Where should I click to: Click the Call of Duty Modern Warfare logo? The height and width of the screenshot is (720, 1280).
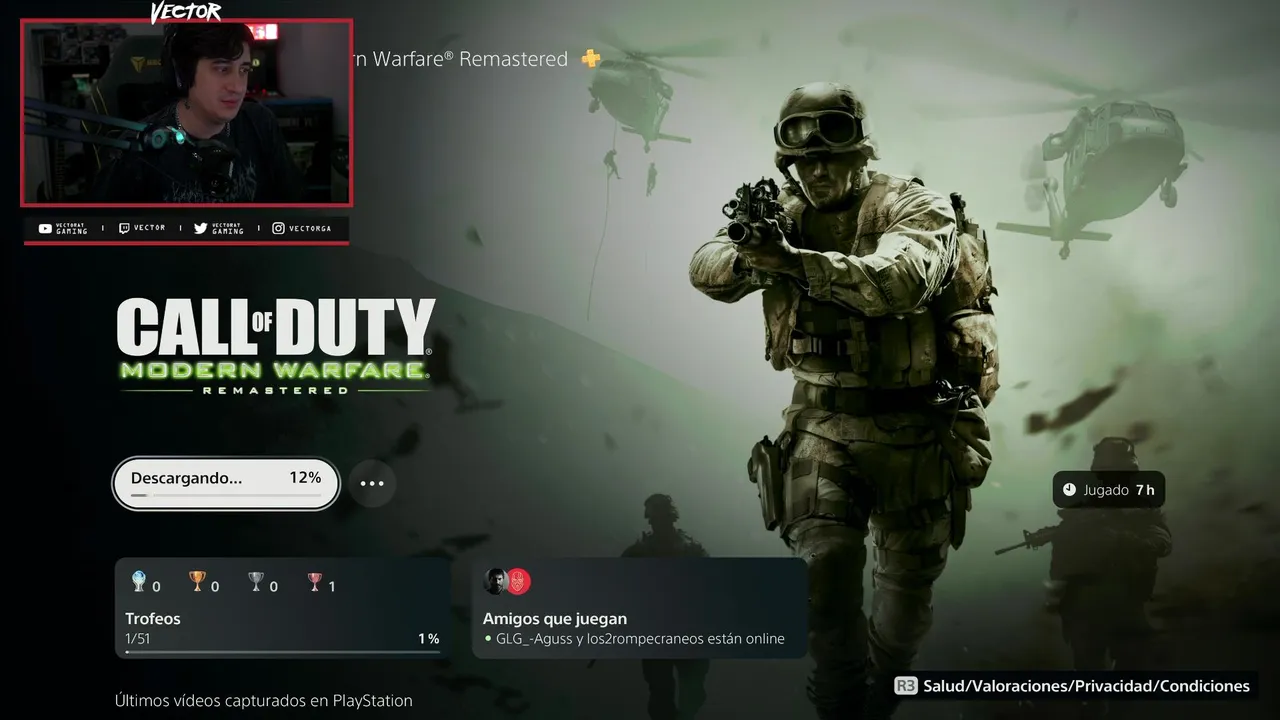[276, 346]
